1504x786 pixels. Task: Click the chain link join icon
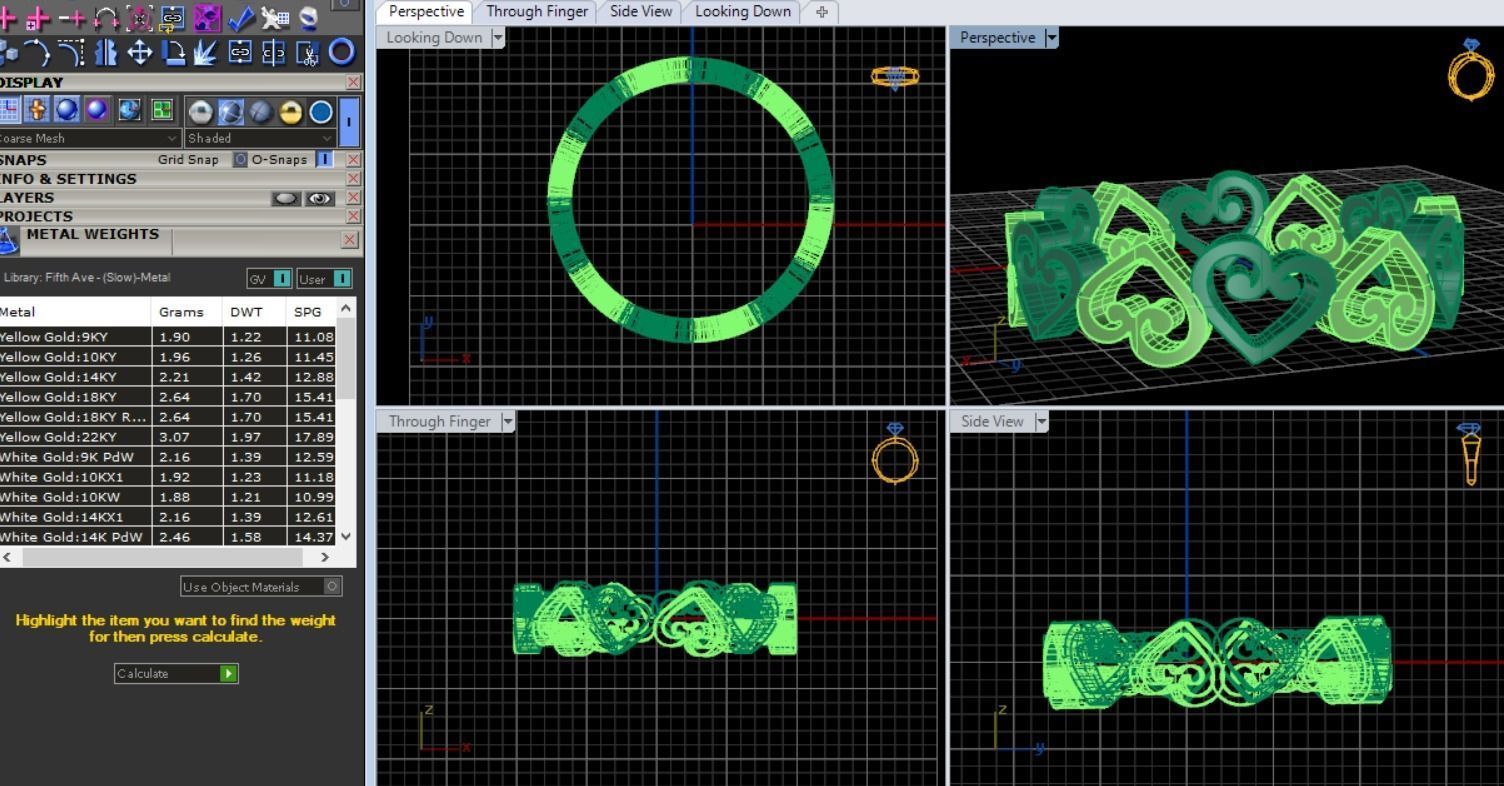click(240, 52)
